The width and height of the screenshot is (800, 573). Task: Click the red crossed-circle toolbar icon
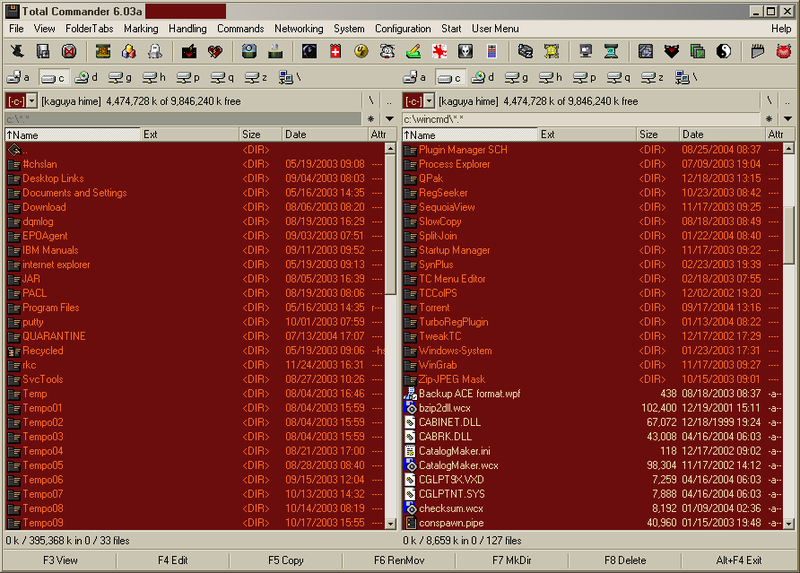click(69, 51)
